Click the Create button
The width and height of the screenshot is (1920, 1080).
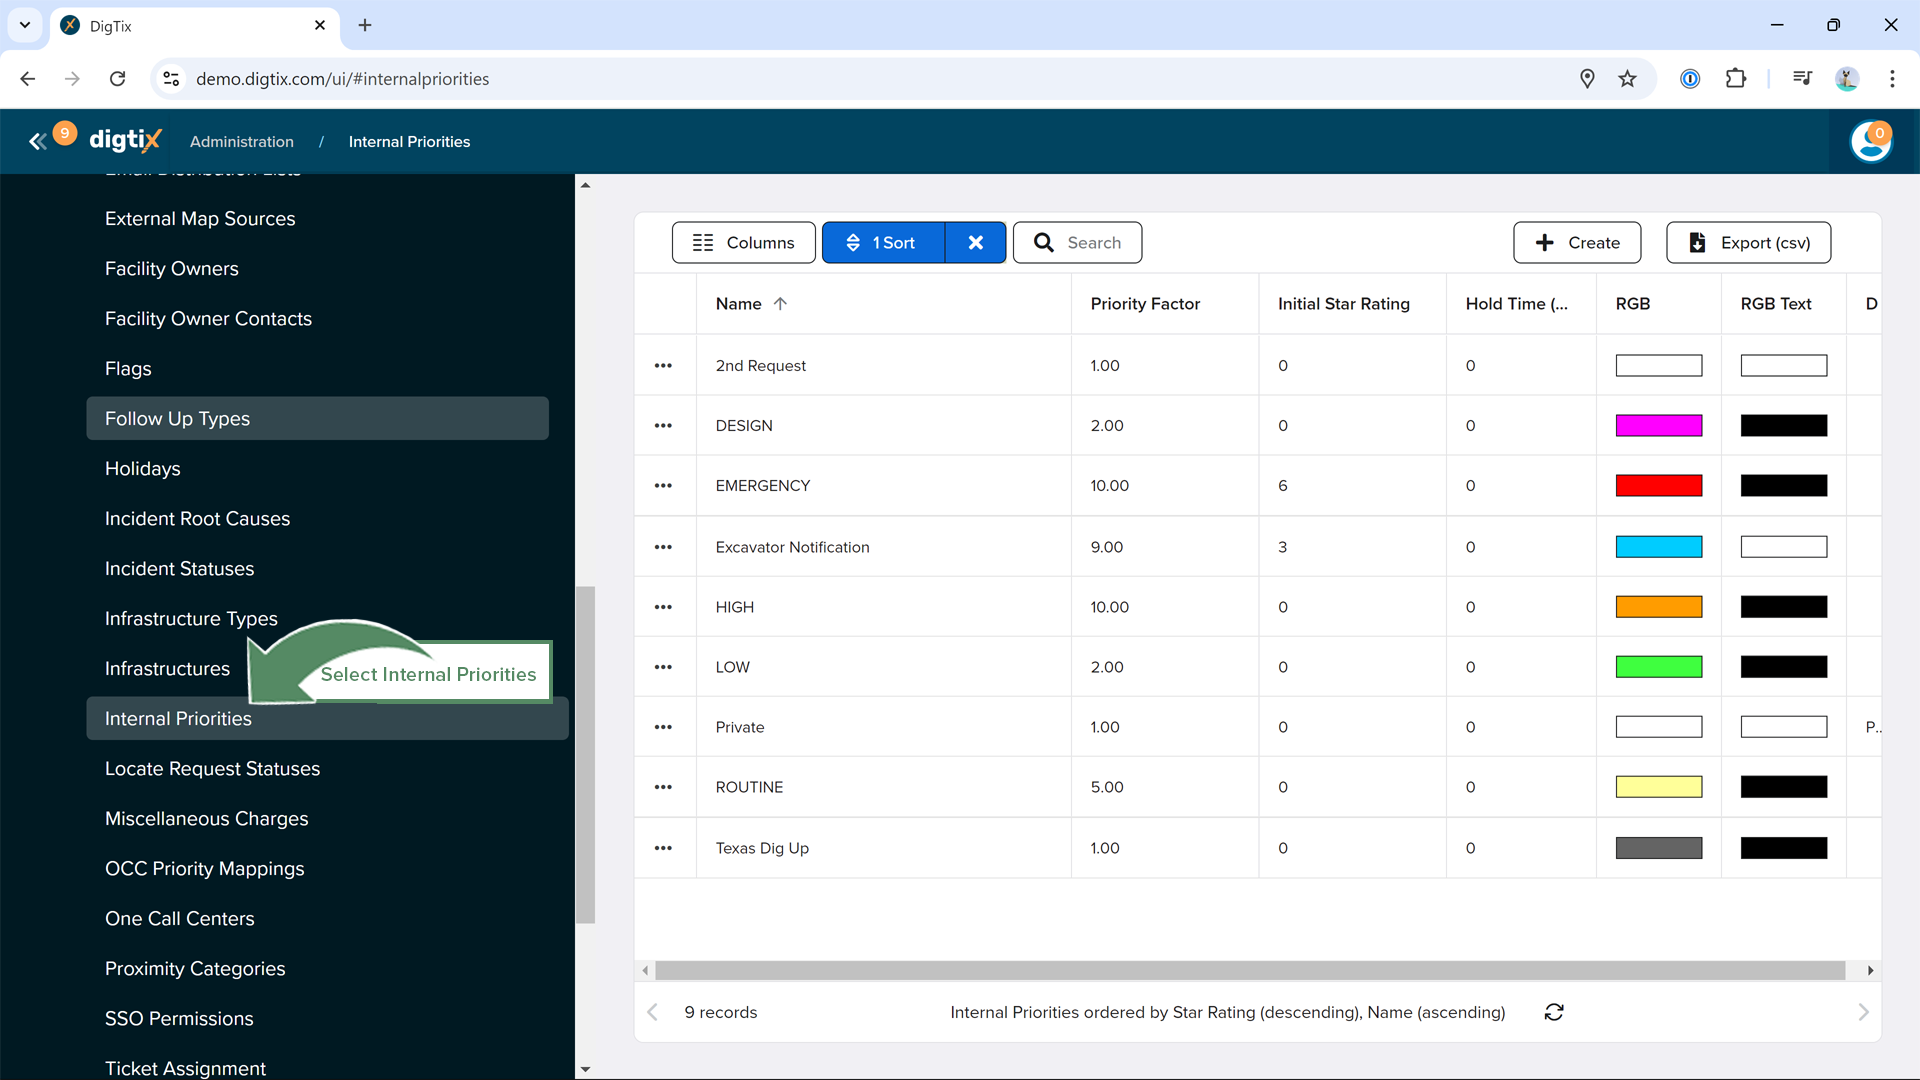click(x=1577, y=243)
